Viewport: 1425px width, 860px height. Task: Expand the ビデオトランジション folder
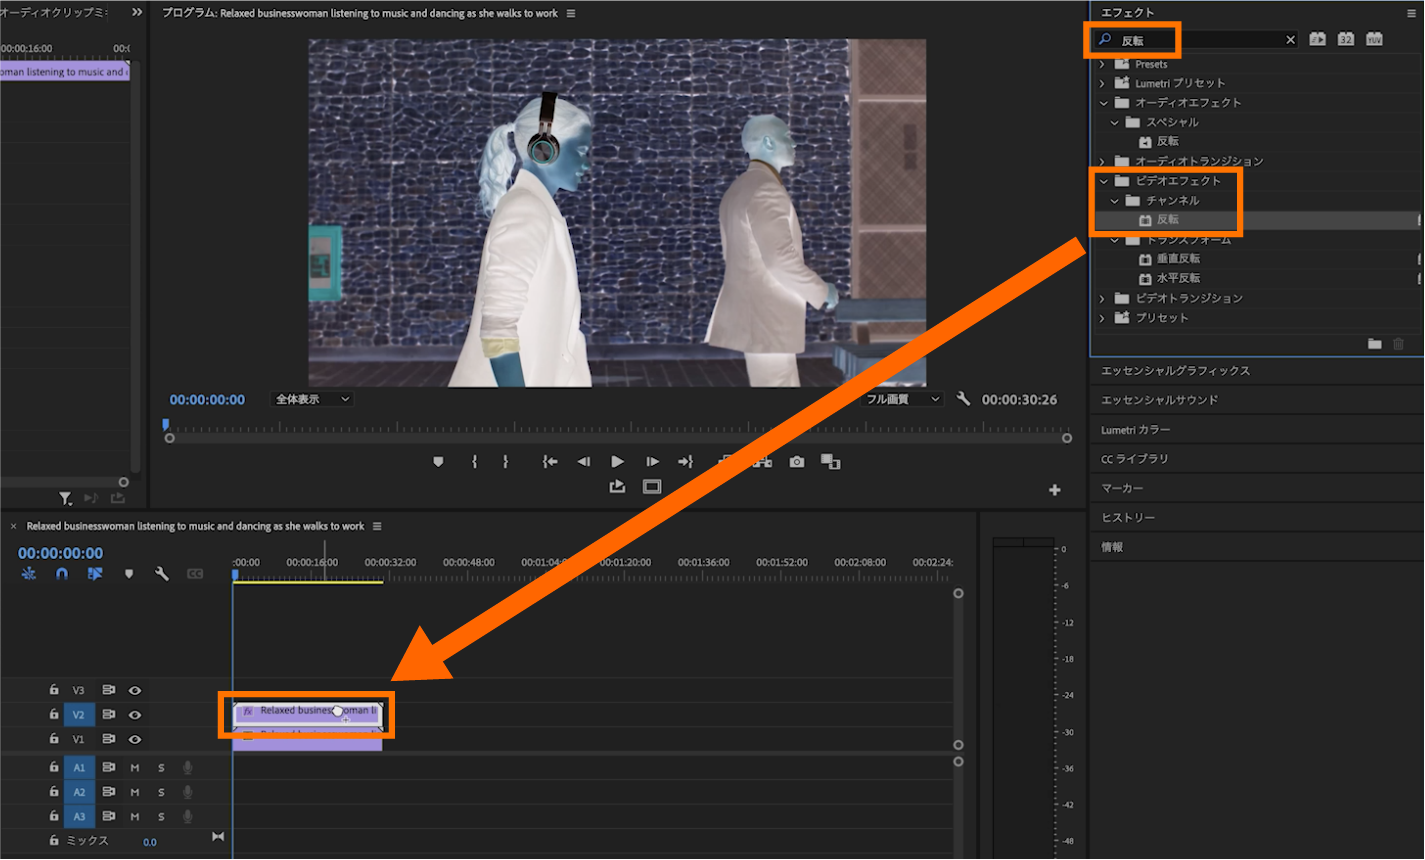coord(1103,298)
